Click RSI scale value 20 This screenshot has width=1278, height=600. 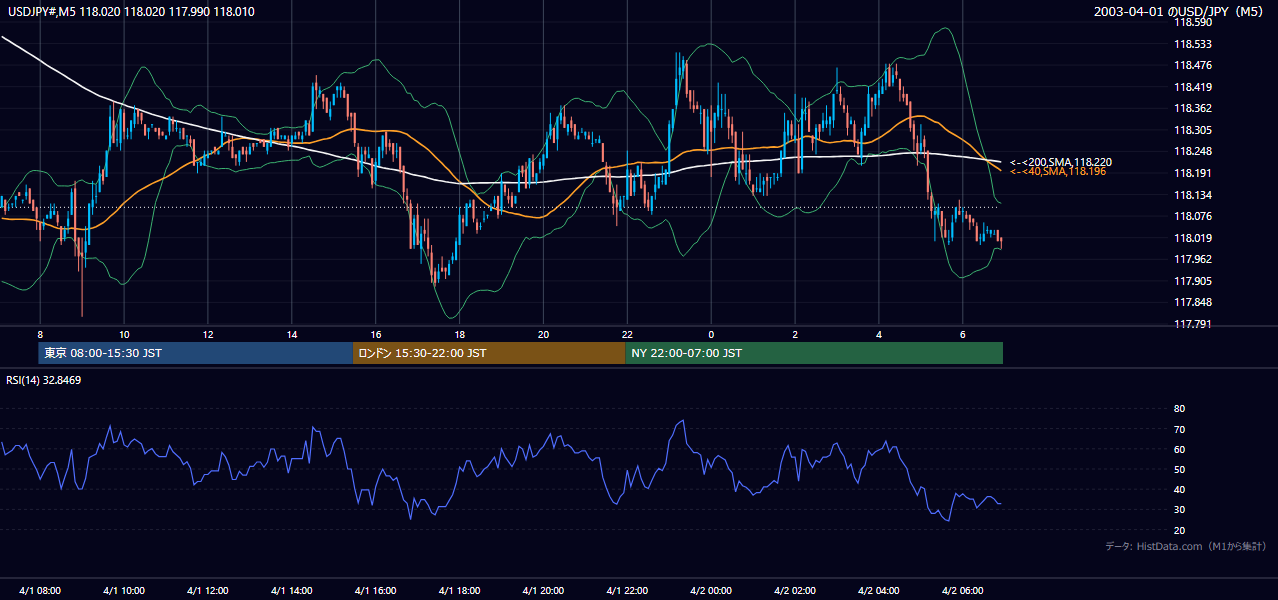1180,530
